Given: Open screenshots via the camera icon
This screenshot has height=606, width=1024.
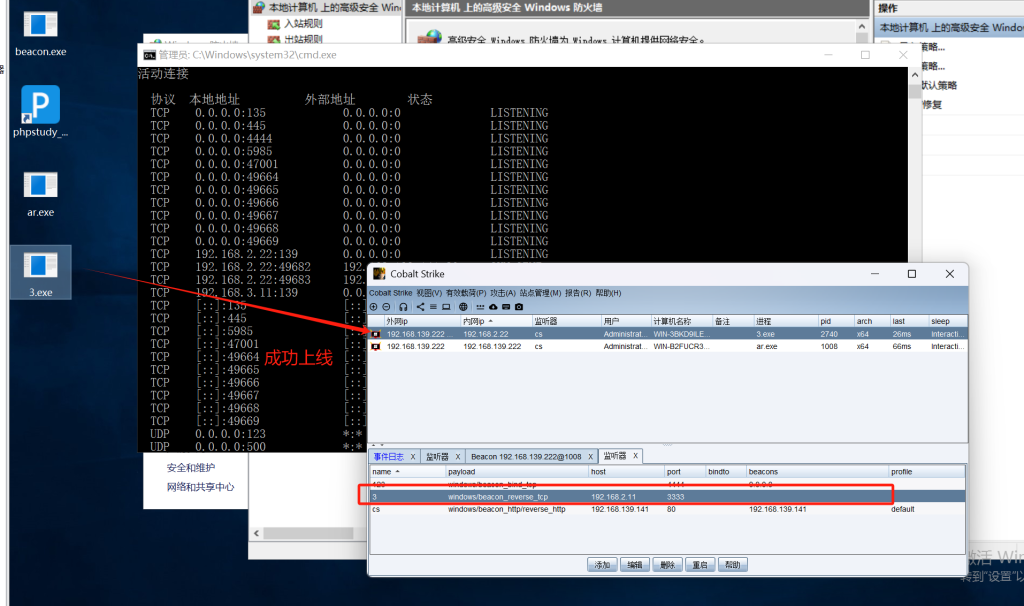Looking at the screenshot, I should point(519,307).
